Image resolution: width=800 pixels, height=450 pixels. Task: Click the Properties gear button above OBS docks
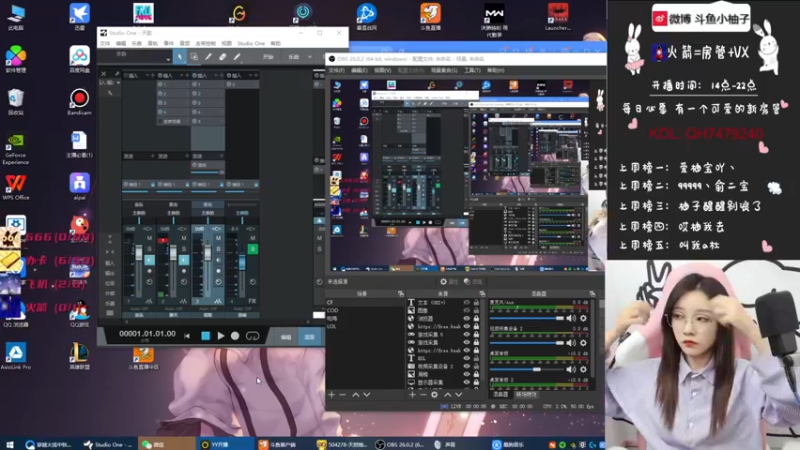point(448,282)
